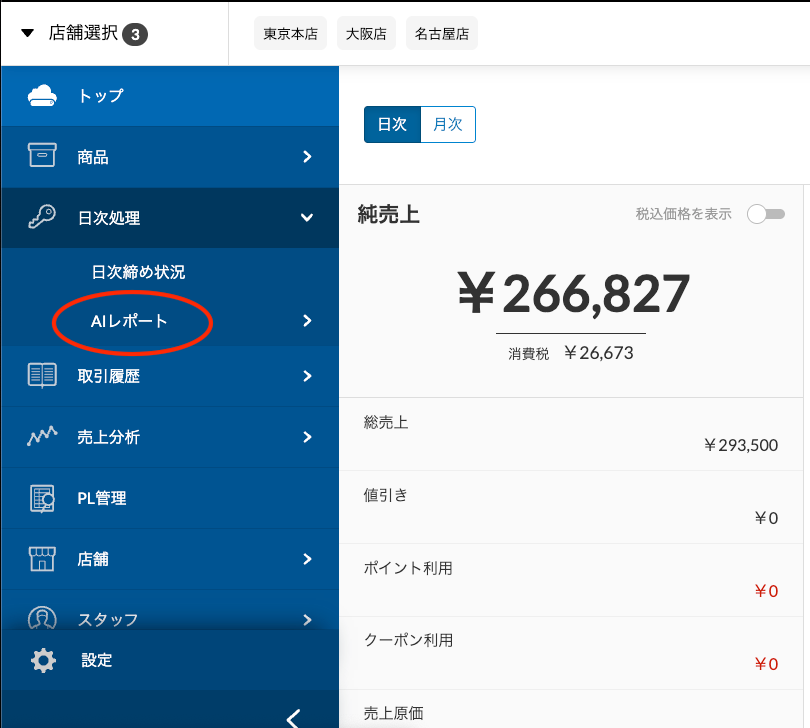Click the book icon for 取引履歴
Viewport: 810px width, 728px height.
pos(42,375)
